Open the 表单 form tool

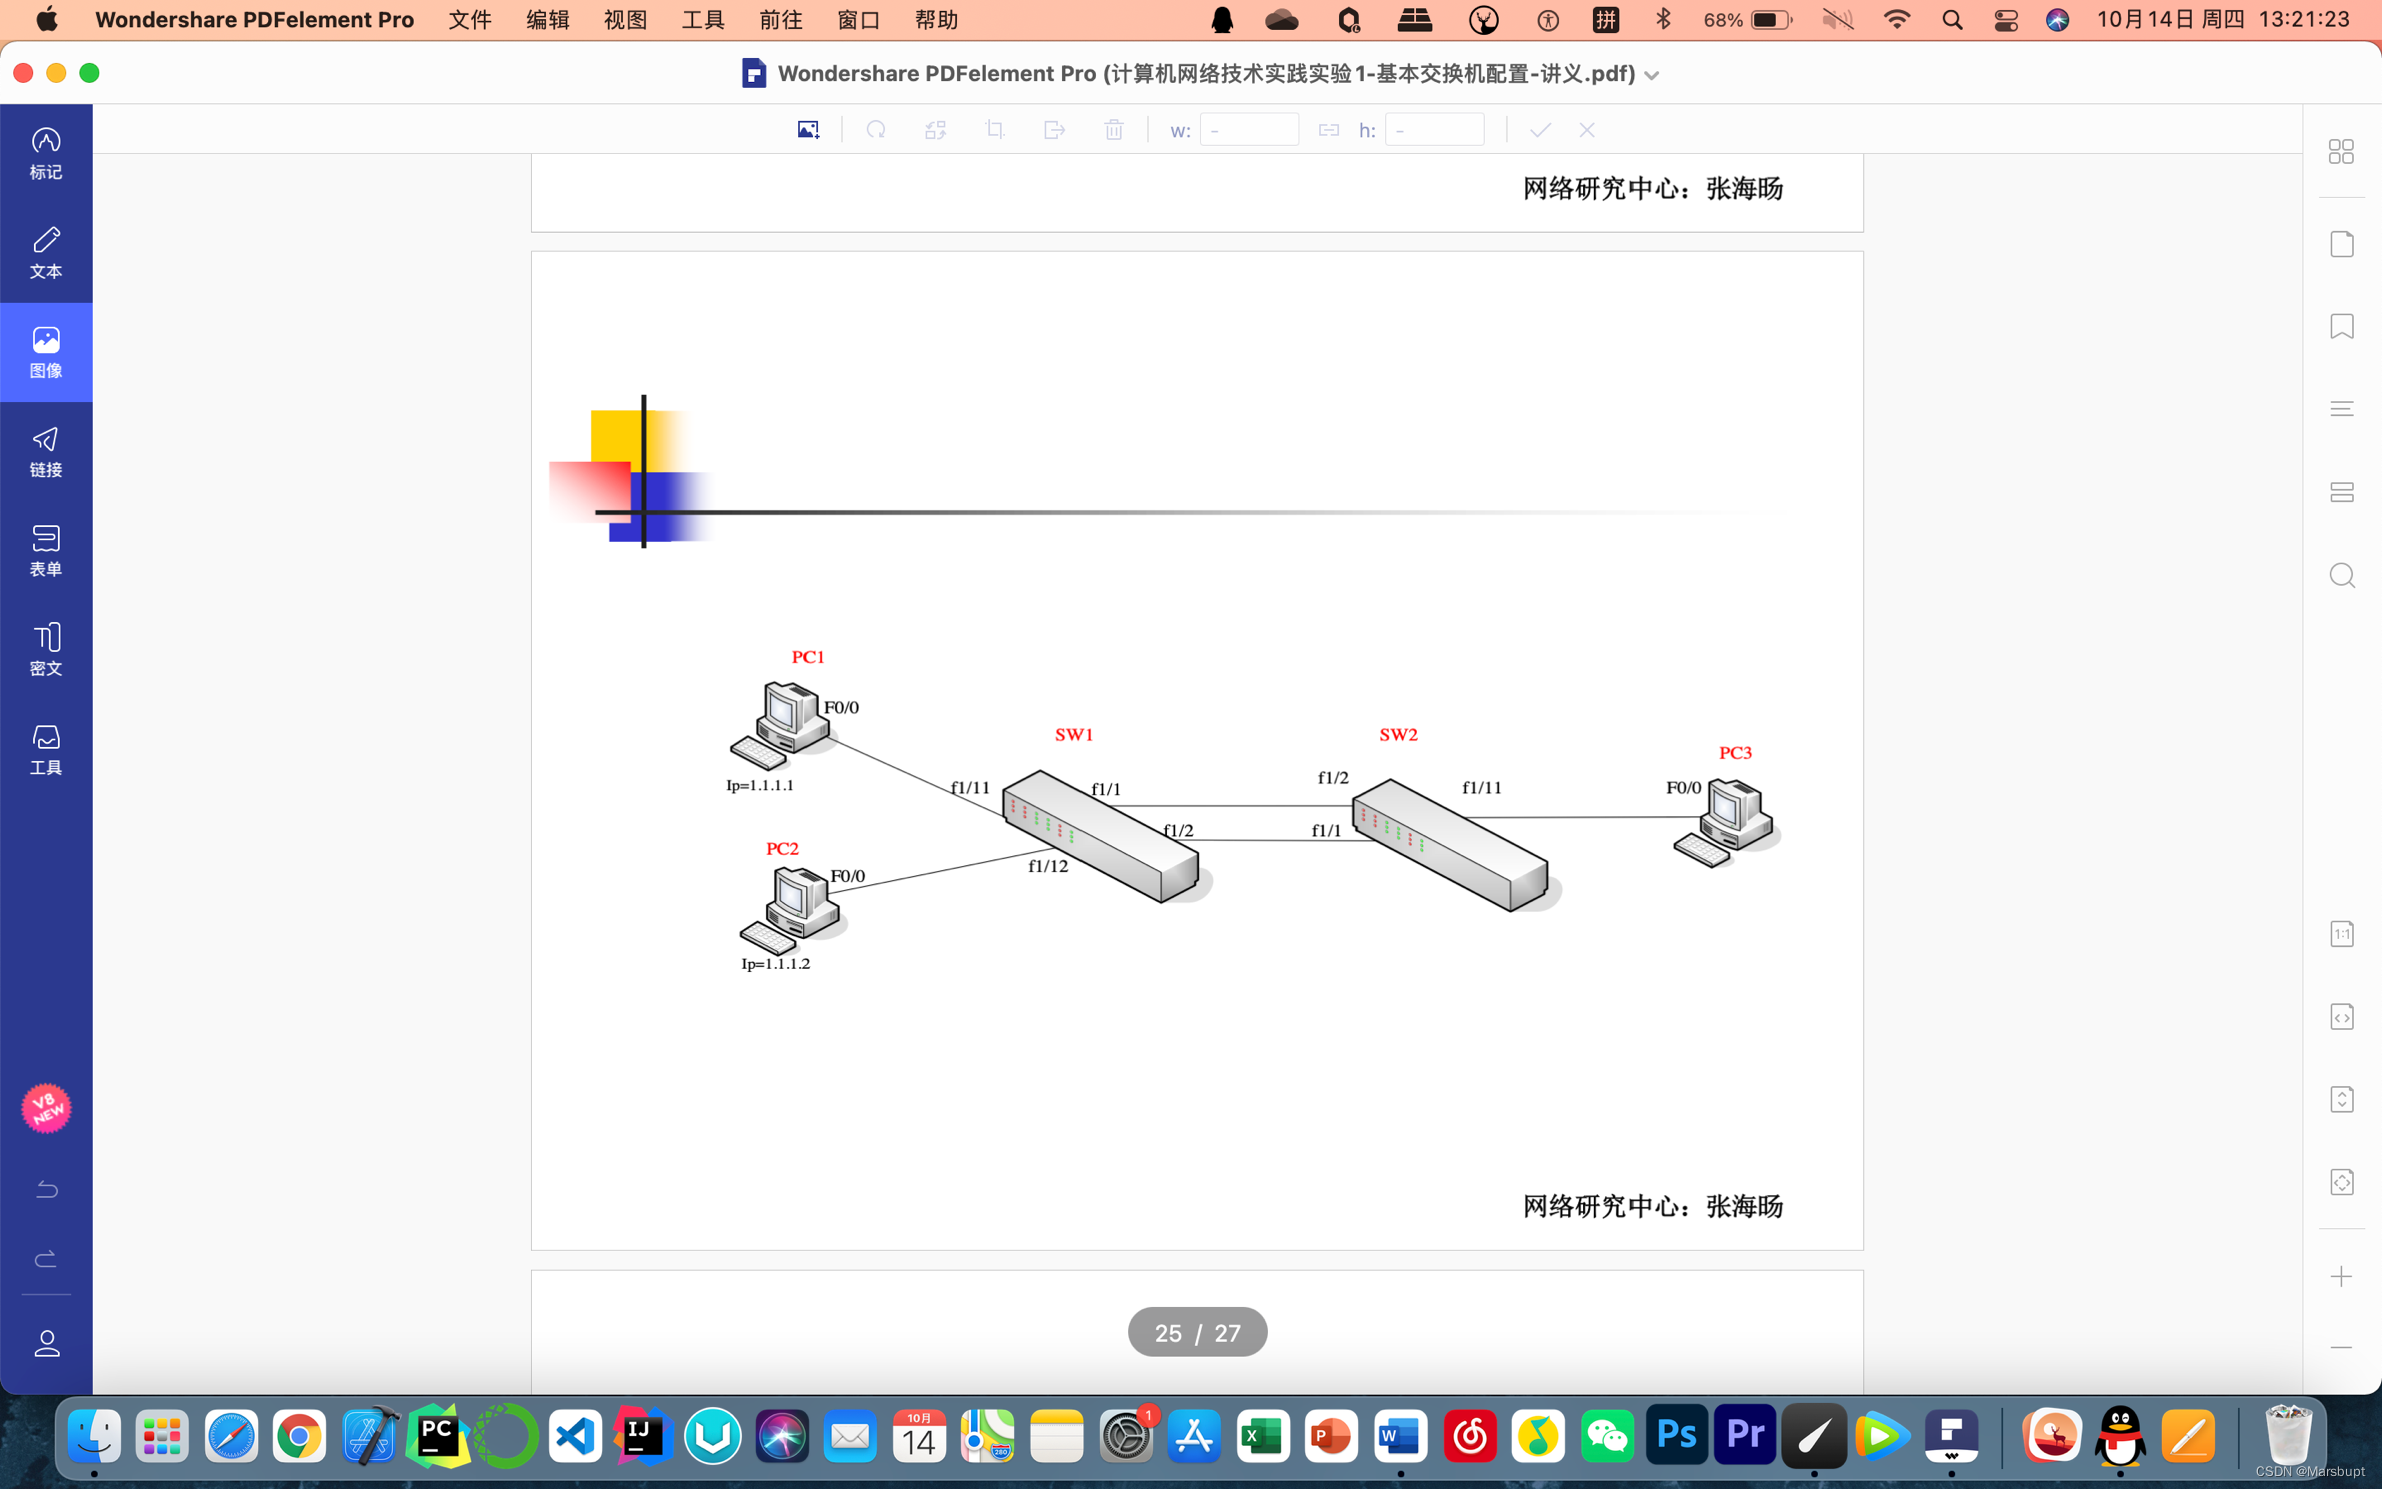click(46, 550)
